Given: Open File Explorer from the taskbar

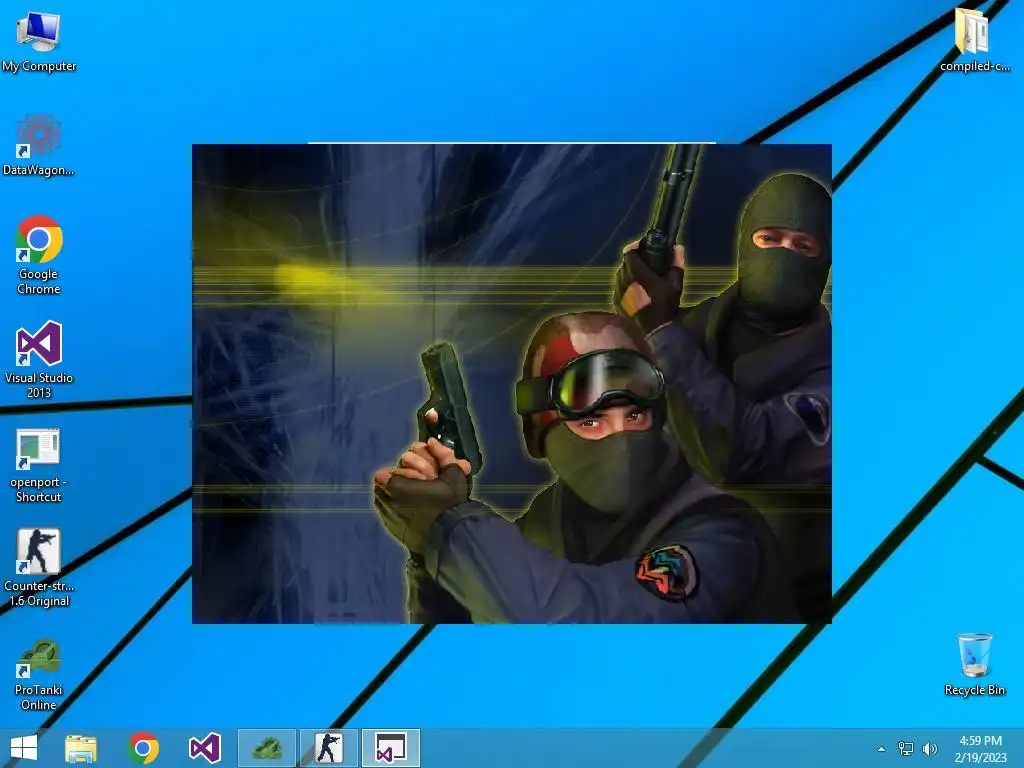Looking at the screenshot, I should tap(81, 748).
